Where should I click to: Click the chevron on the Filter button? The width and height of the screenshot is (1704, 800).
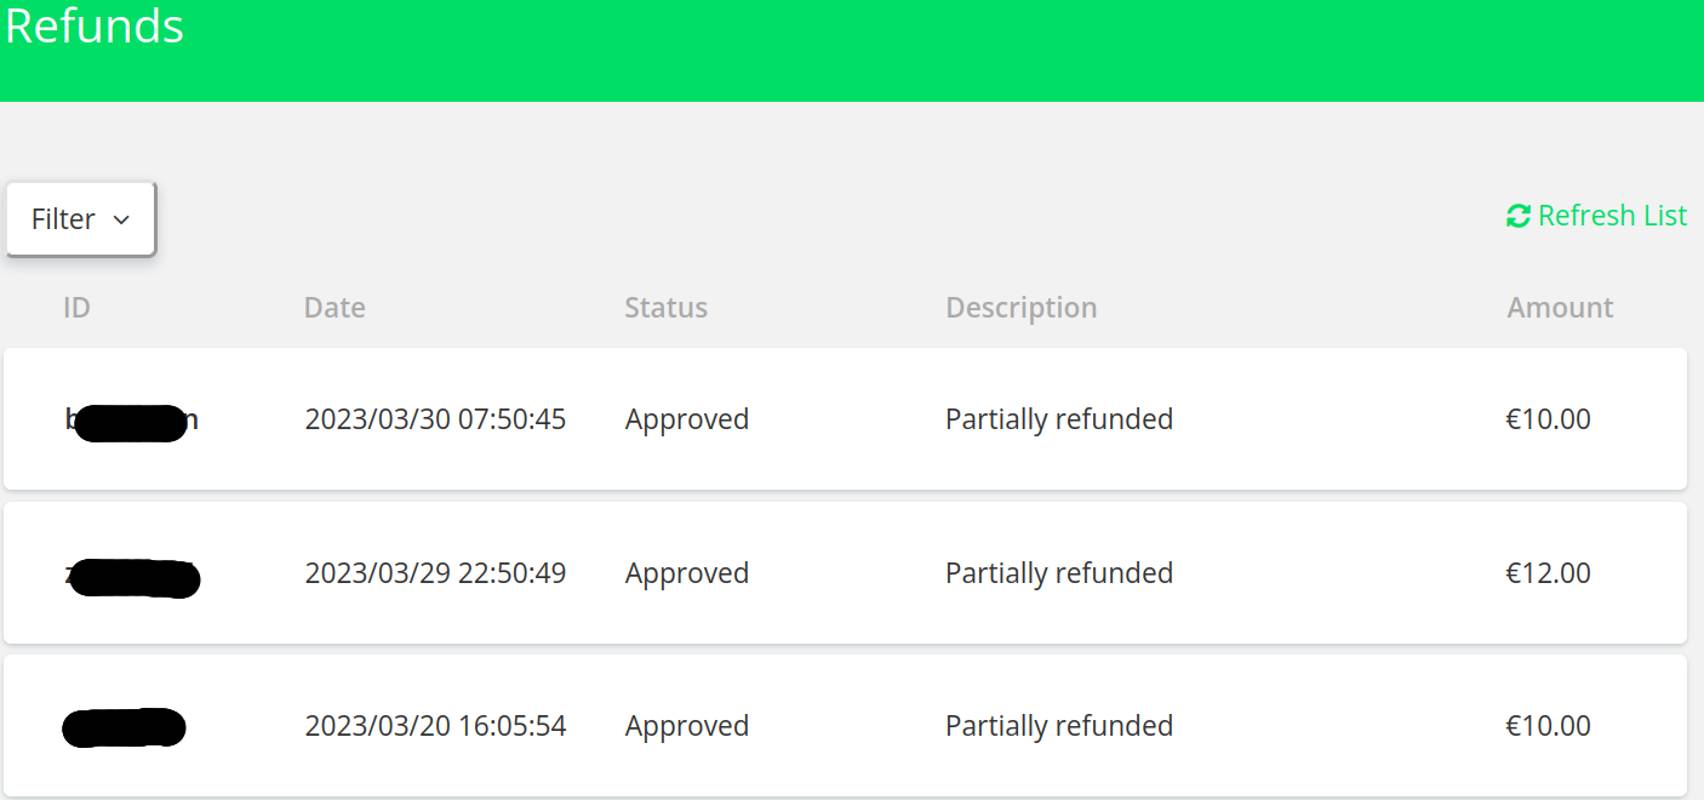[x=122, y=218]
